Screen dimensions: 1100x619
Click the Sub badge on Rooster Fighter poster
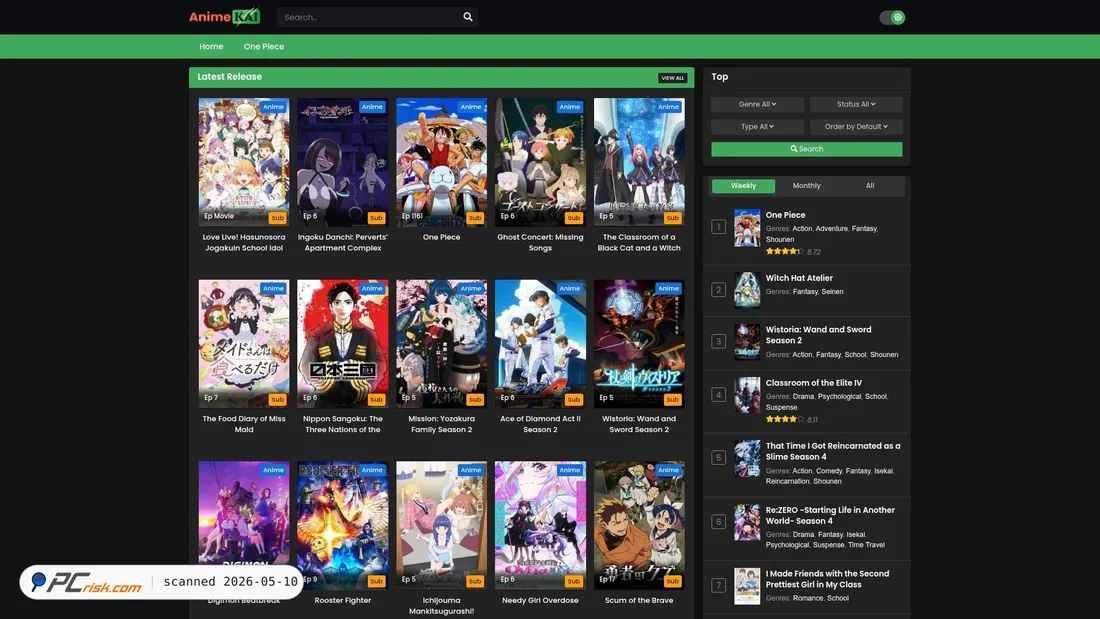pyautogui.click(x=376, y=581)
